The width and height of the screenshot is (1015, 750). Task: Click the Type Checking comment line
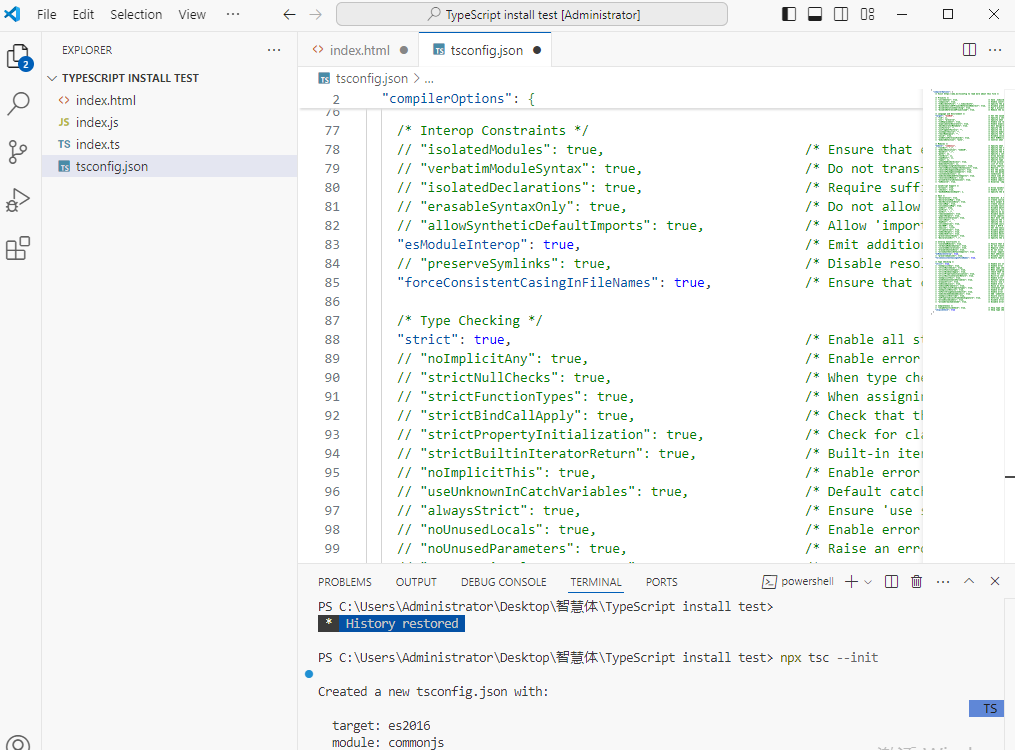pos(470,321)
